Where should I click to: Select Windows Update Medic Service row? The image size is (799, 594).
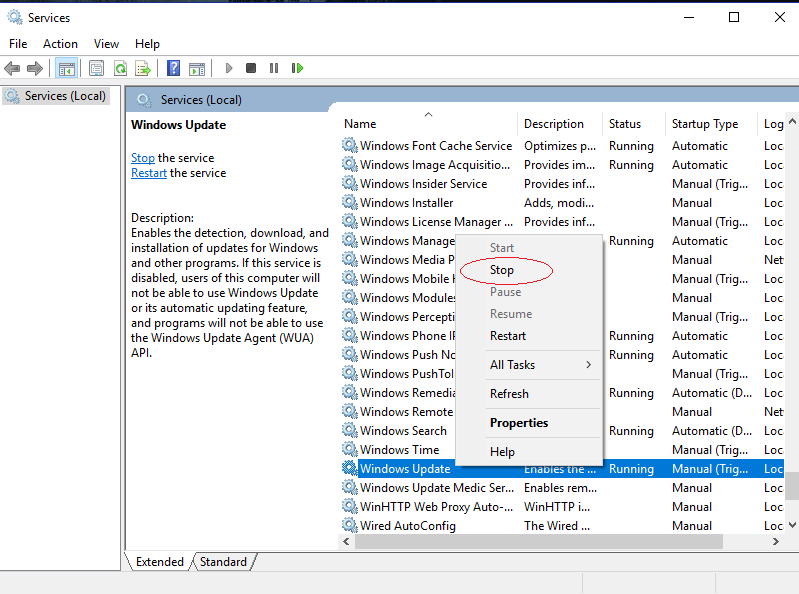[x=563, y=488]
